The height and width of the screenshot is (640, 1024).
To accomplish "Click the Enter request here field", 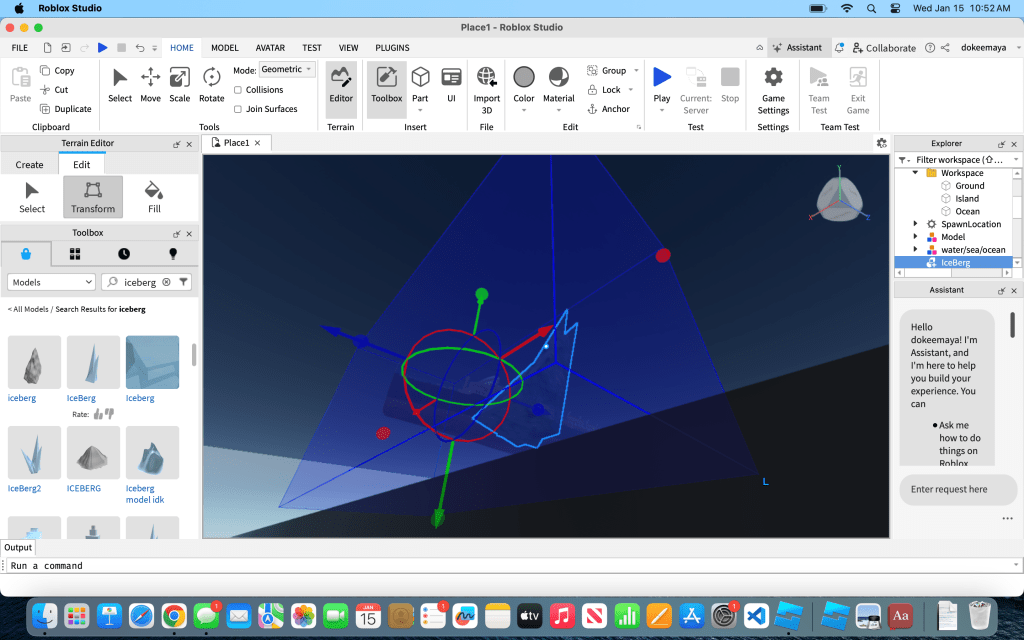I will coord(949,489).
